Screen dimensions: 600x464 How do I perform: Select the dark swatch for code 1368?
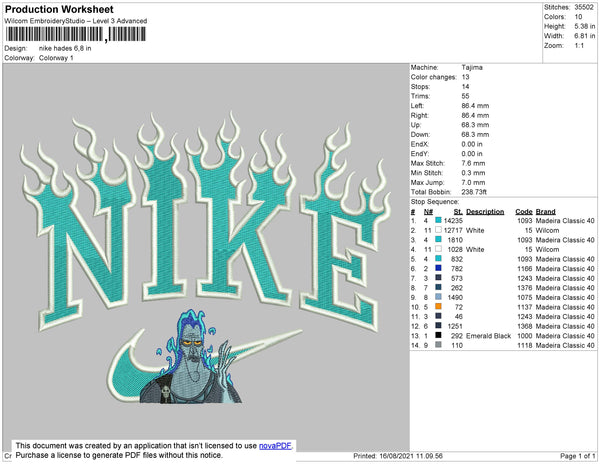click(x=438, y=326)
